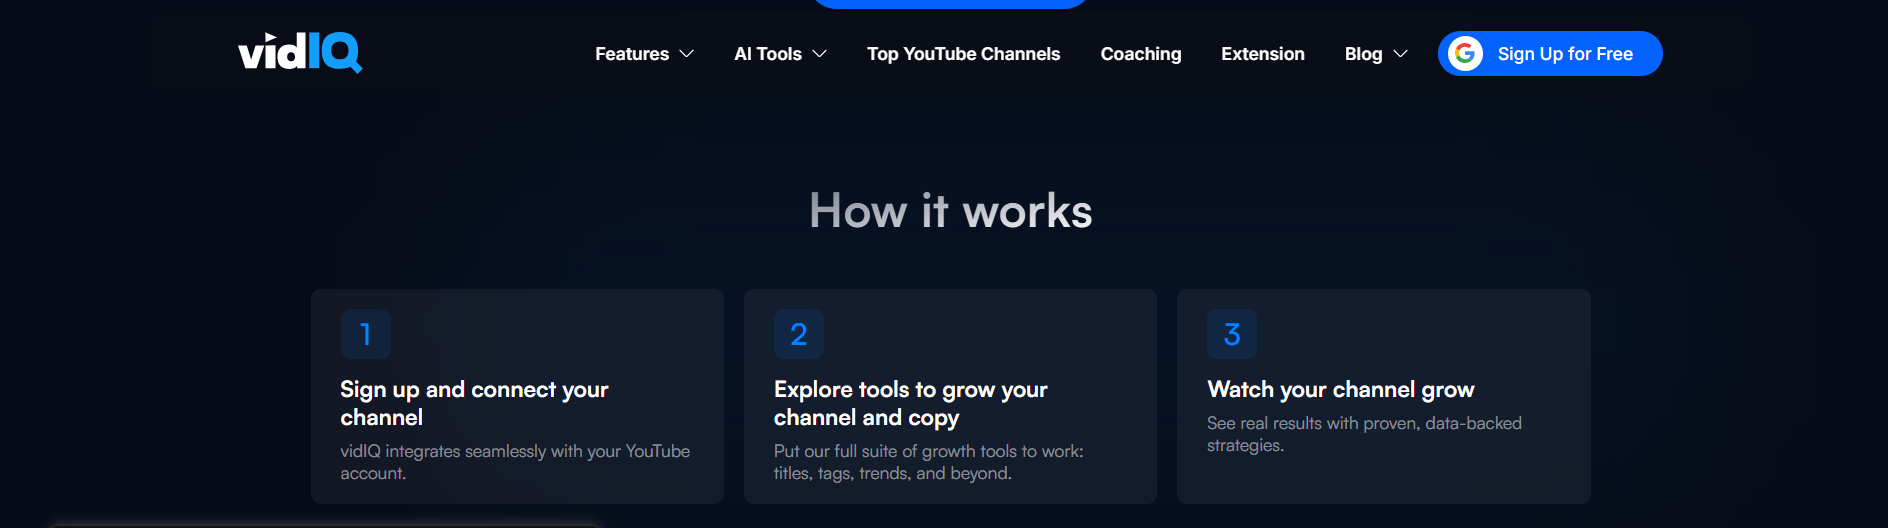Select 'Sign up and connect your channel' title
Image resolution: width=1888 pixels, height=528 pixels.
(x=474, y=403)
